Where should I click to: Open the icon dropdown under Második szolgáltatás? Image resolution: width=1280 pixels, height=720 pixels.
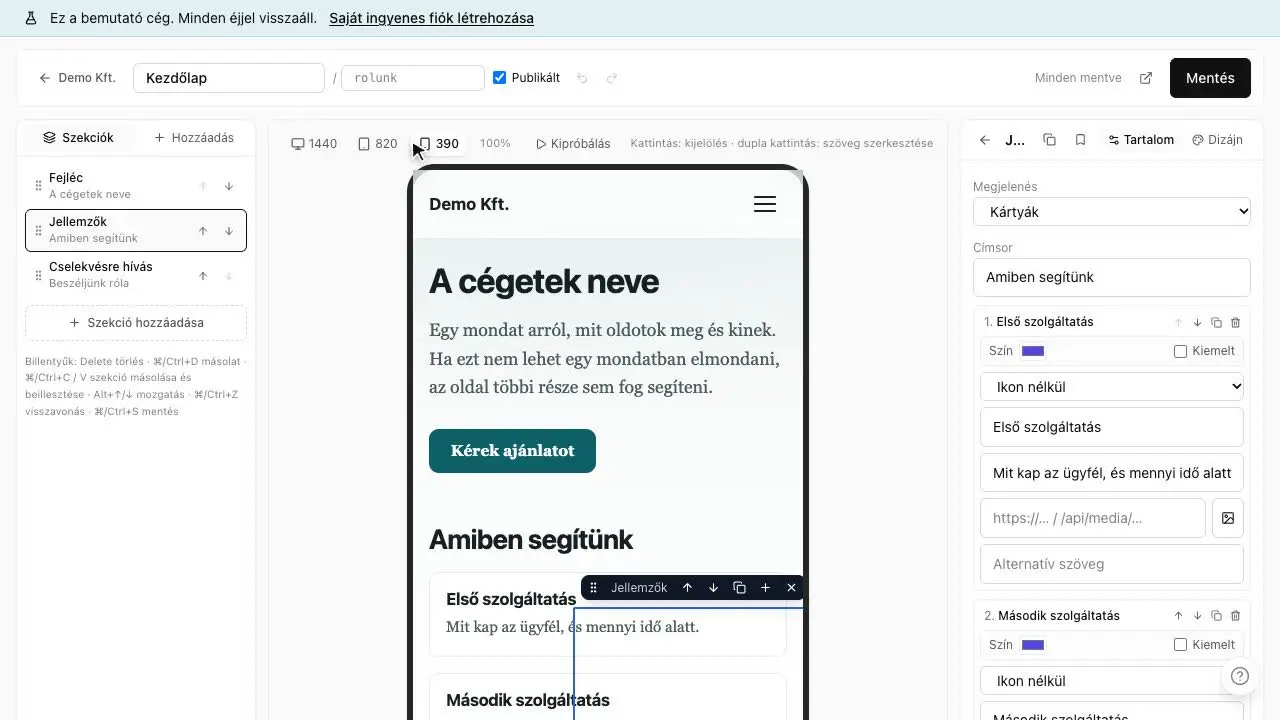[1112, 681]
